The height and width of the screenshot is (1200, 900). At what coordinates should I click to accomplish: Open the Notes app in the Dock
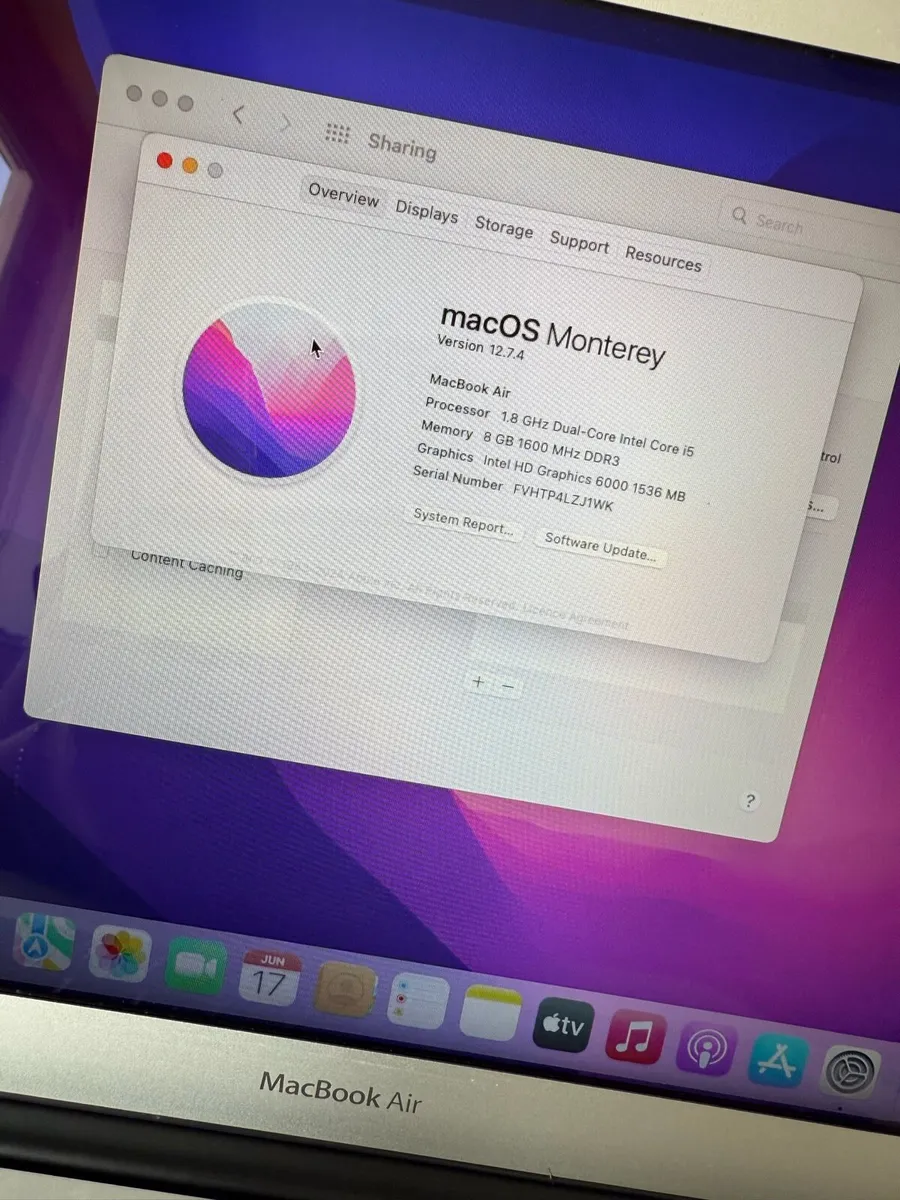491,1013
